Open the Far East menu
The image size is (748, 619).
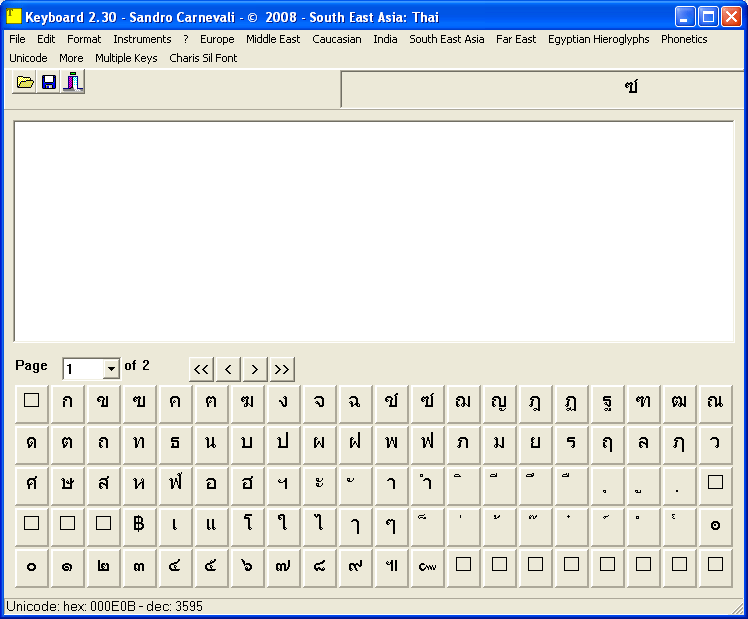(516, 39)
